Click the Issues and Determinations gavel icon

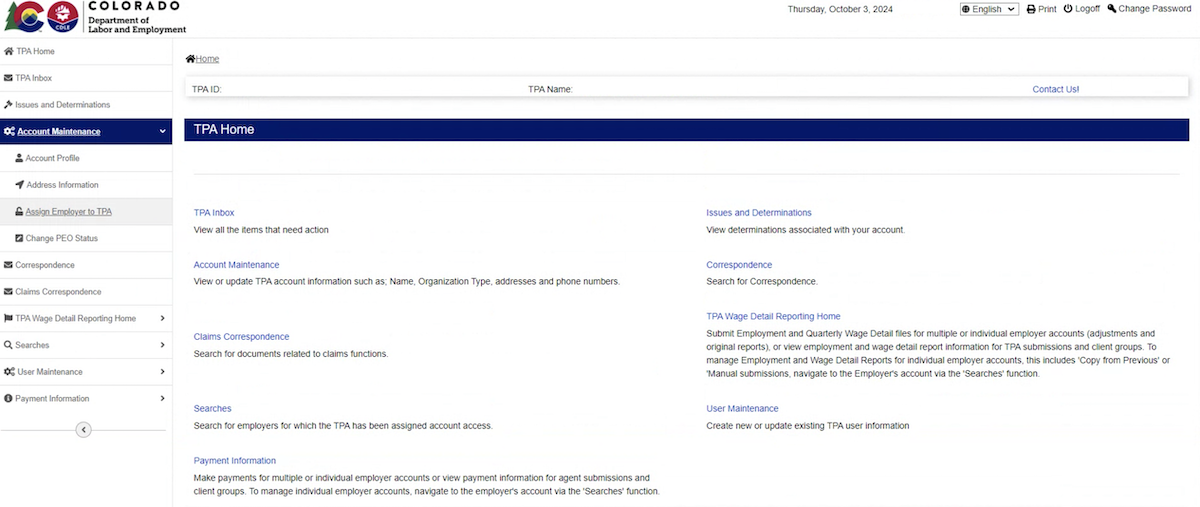point(8,105)
